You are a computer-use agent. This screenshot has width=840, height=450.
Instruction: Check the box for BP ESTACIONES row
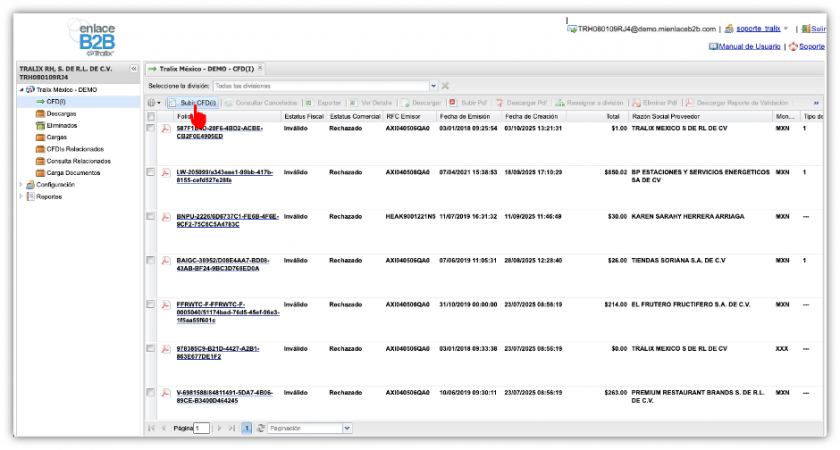[151, 172]
